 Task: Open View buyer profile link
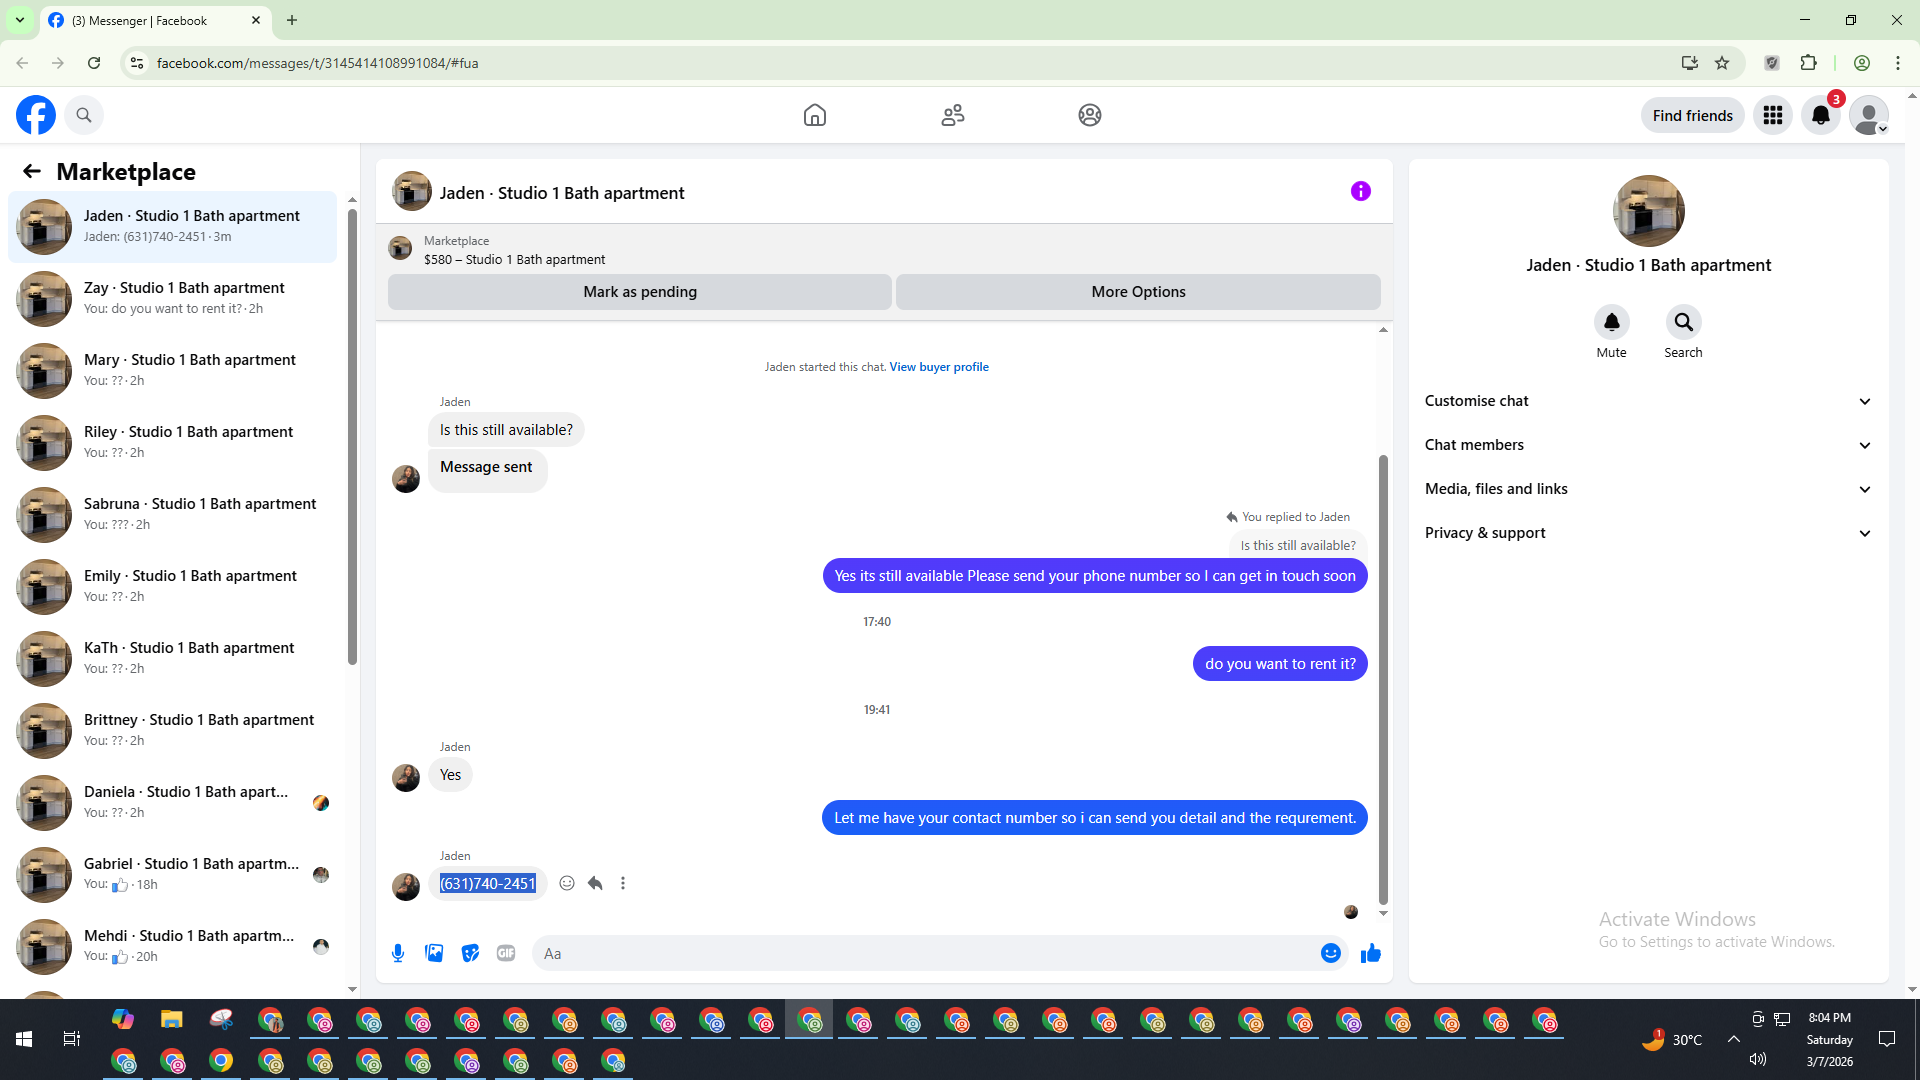(939, 367)
